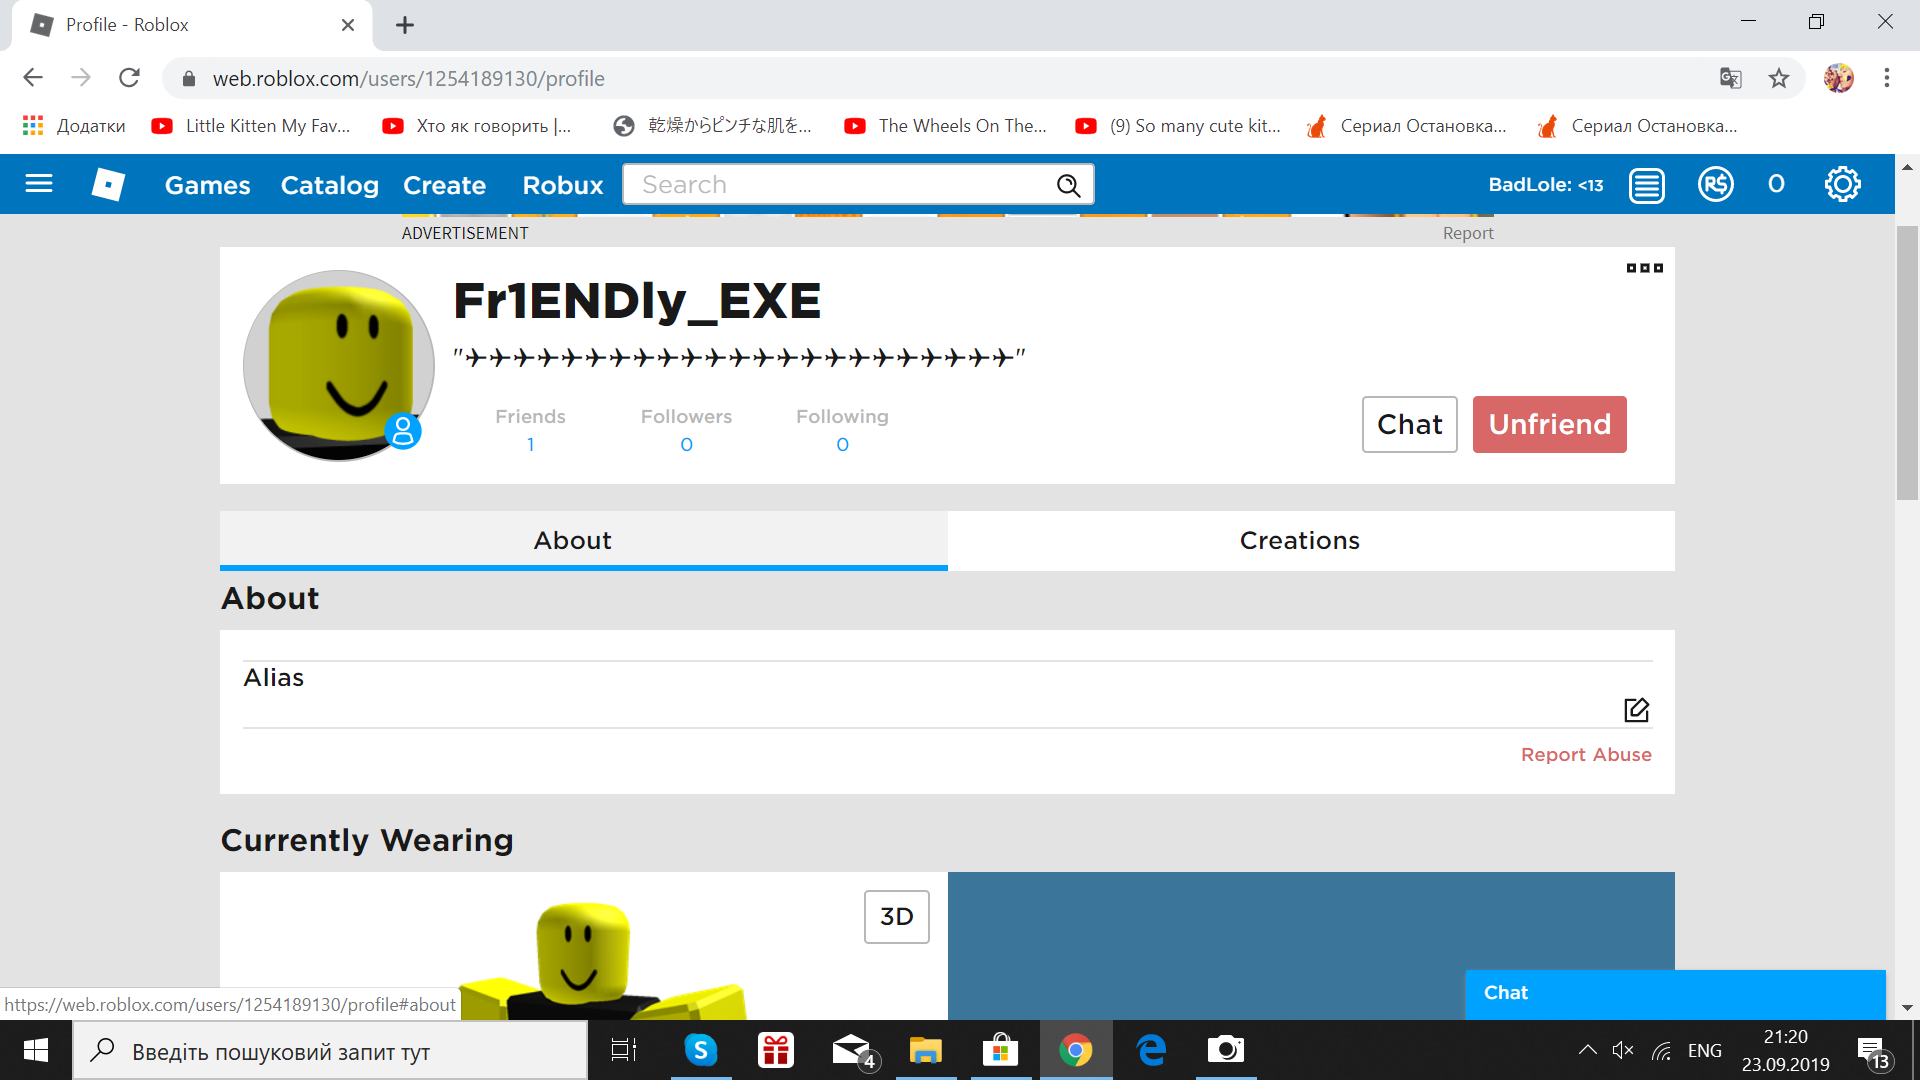Click the Following count expander
This screenshot has width=1920, height=1080.
tap(843, 444)
